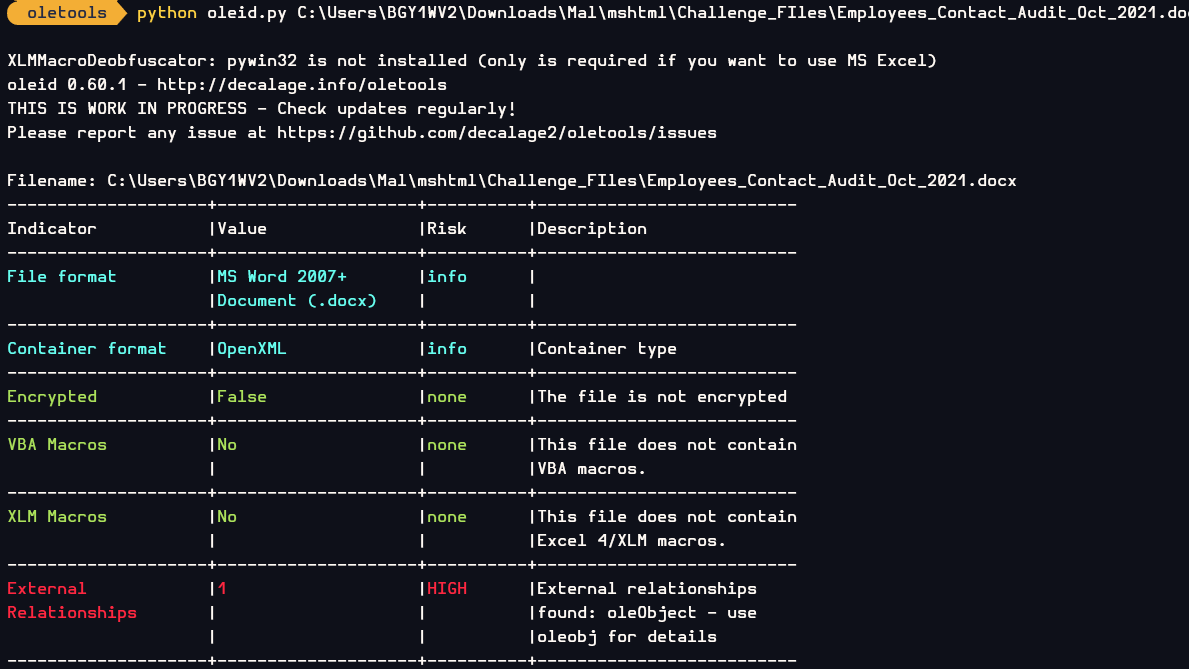Image resolution: width=1189 pixels, height=669 pixels.
Task: Click oleid.py in the command line
Action: [246, 13]
